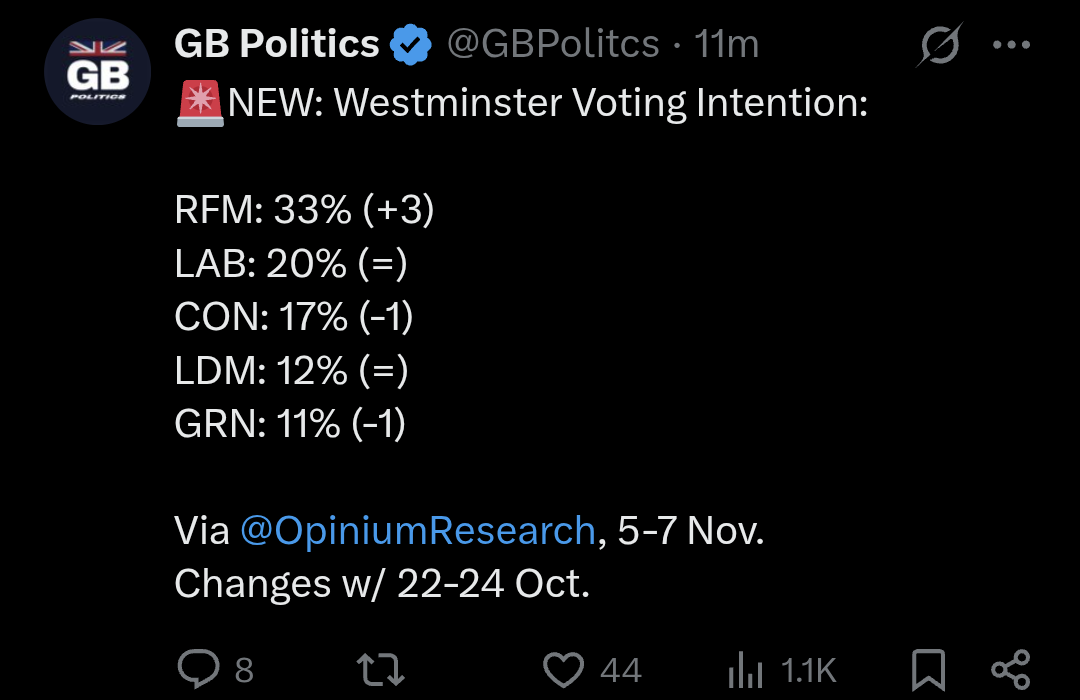The height and width of the screenshot is (700, 1080).
Task: Click the reply count 8
Action: pos(244,670)
